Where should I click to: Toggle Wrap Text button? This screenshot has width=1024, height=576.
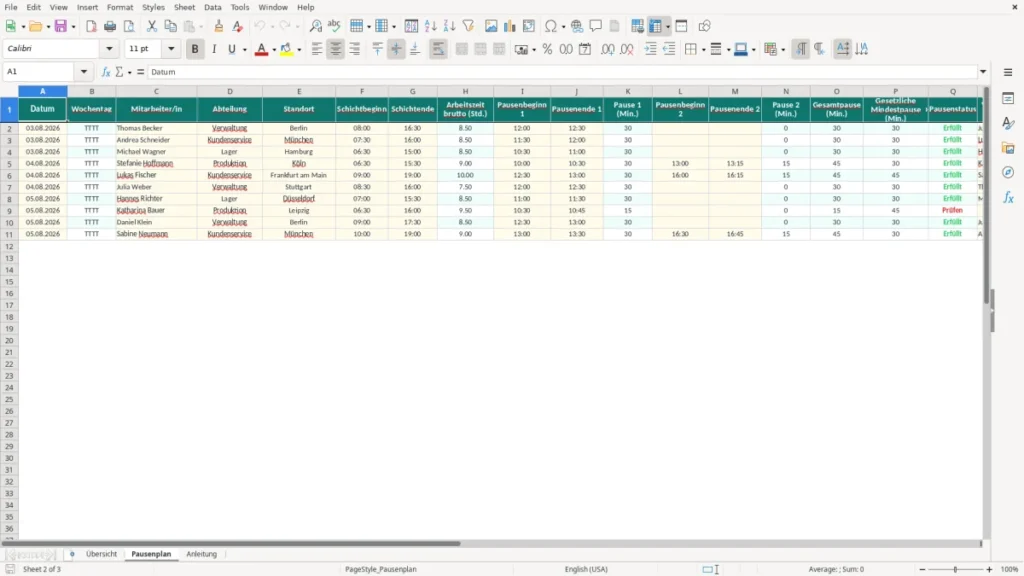(438, 49)
